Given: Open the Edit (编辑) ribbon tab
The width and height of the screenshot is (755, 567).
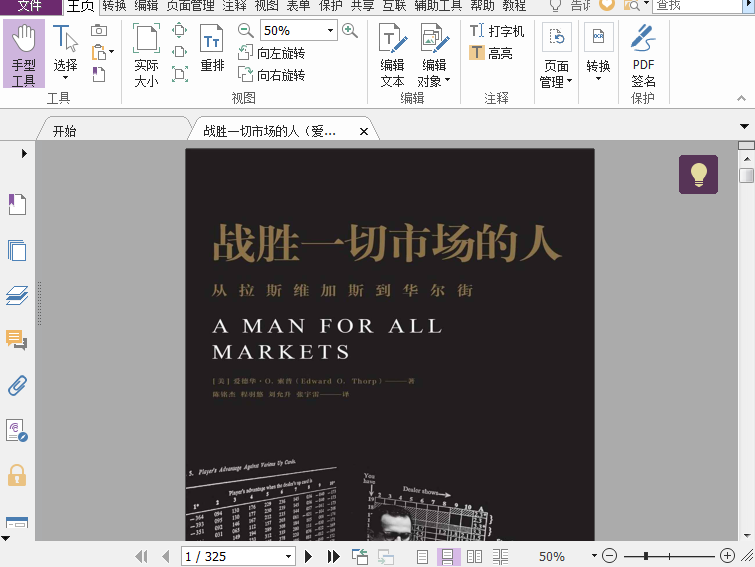Looking at the screenshot, I should tap(146, 6).
